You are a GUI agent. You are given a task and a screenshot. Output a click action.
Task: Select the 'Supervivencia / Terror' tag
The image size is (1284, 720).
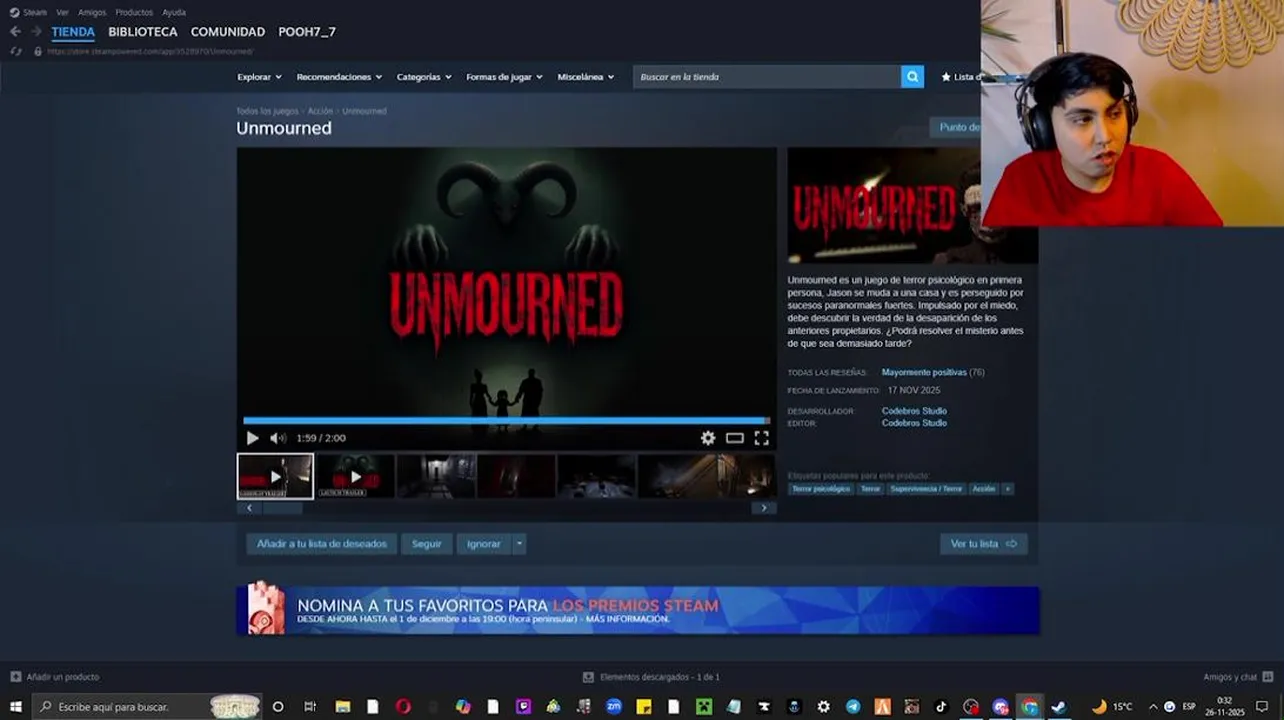tap(926, 489)
